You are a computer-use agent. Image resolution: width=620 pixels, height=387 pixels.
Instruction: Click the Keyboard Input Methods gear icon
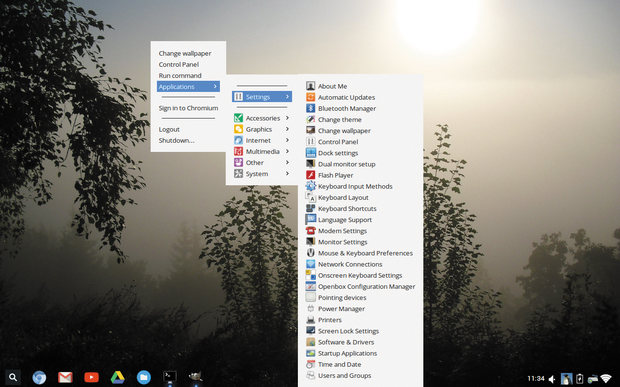click(x=310, y=186)
